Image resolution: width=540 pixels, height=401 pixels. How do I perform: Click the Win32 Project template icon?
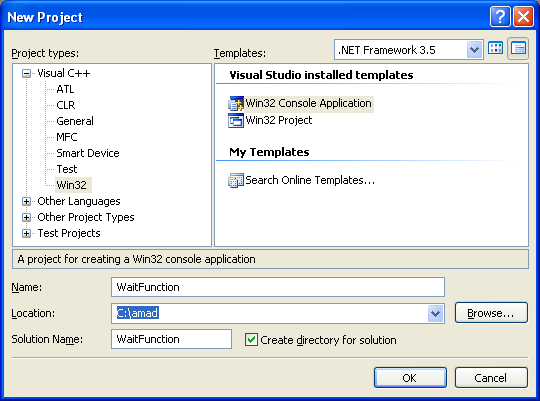[236, 121]
